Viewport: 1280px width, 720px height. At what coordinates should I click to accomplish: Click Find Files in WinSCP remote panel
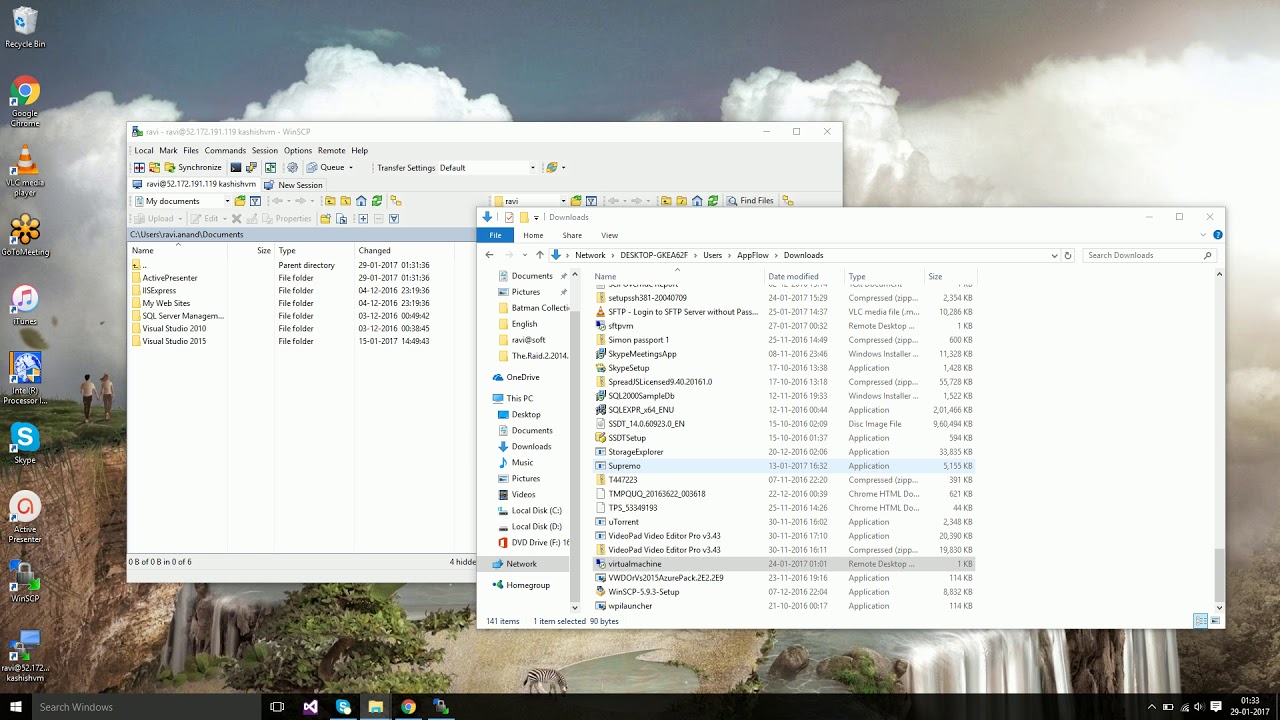[750, 201]
